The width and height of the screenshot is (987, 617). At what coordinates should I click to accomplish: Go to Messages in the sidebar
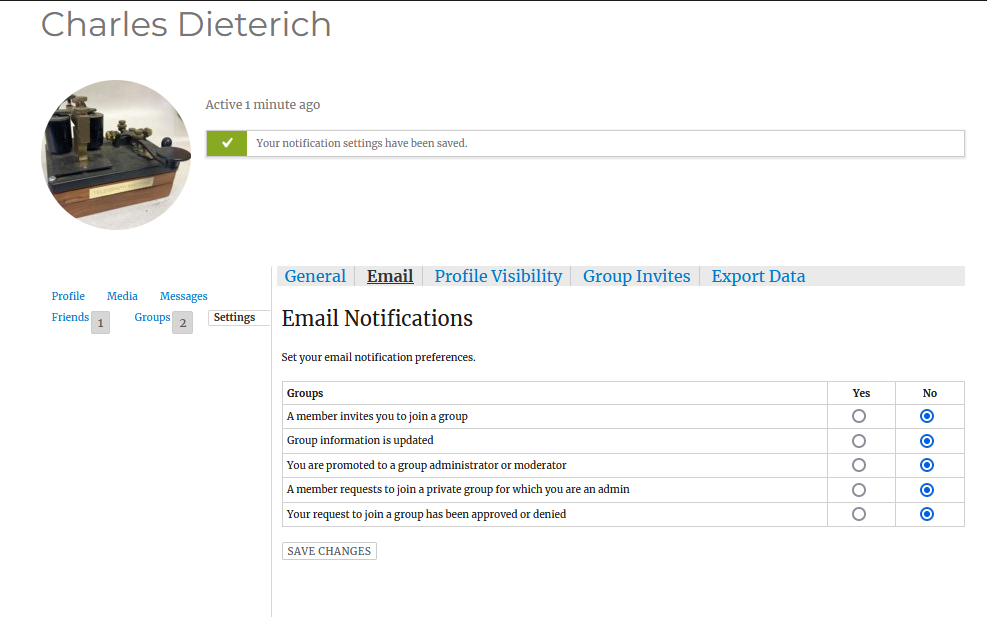(x=183, y=296)
